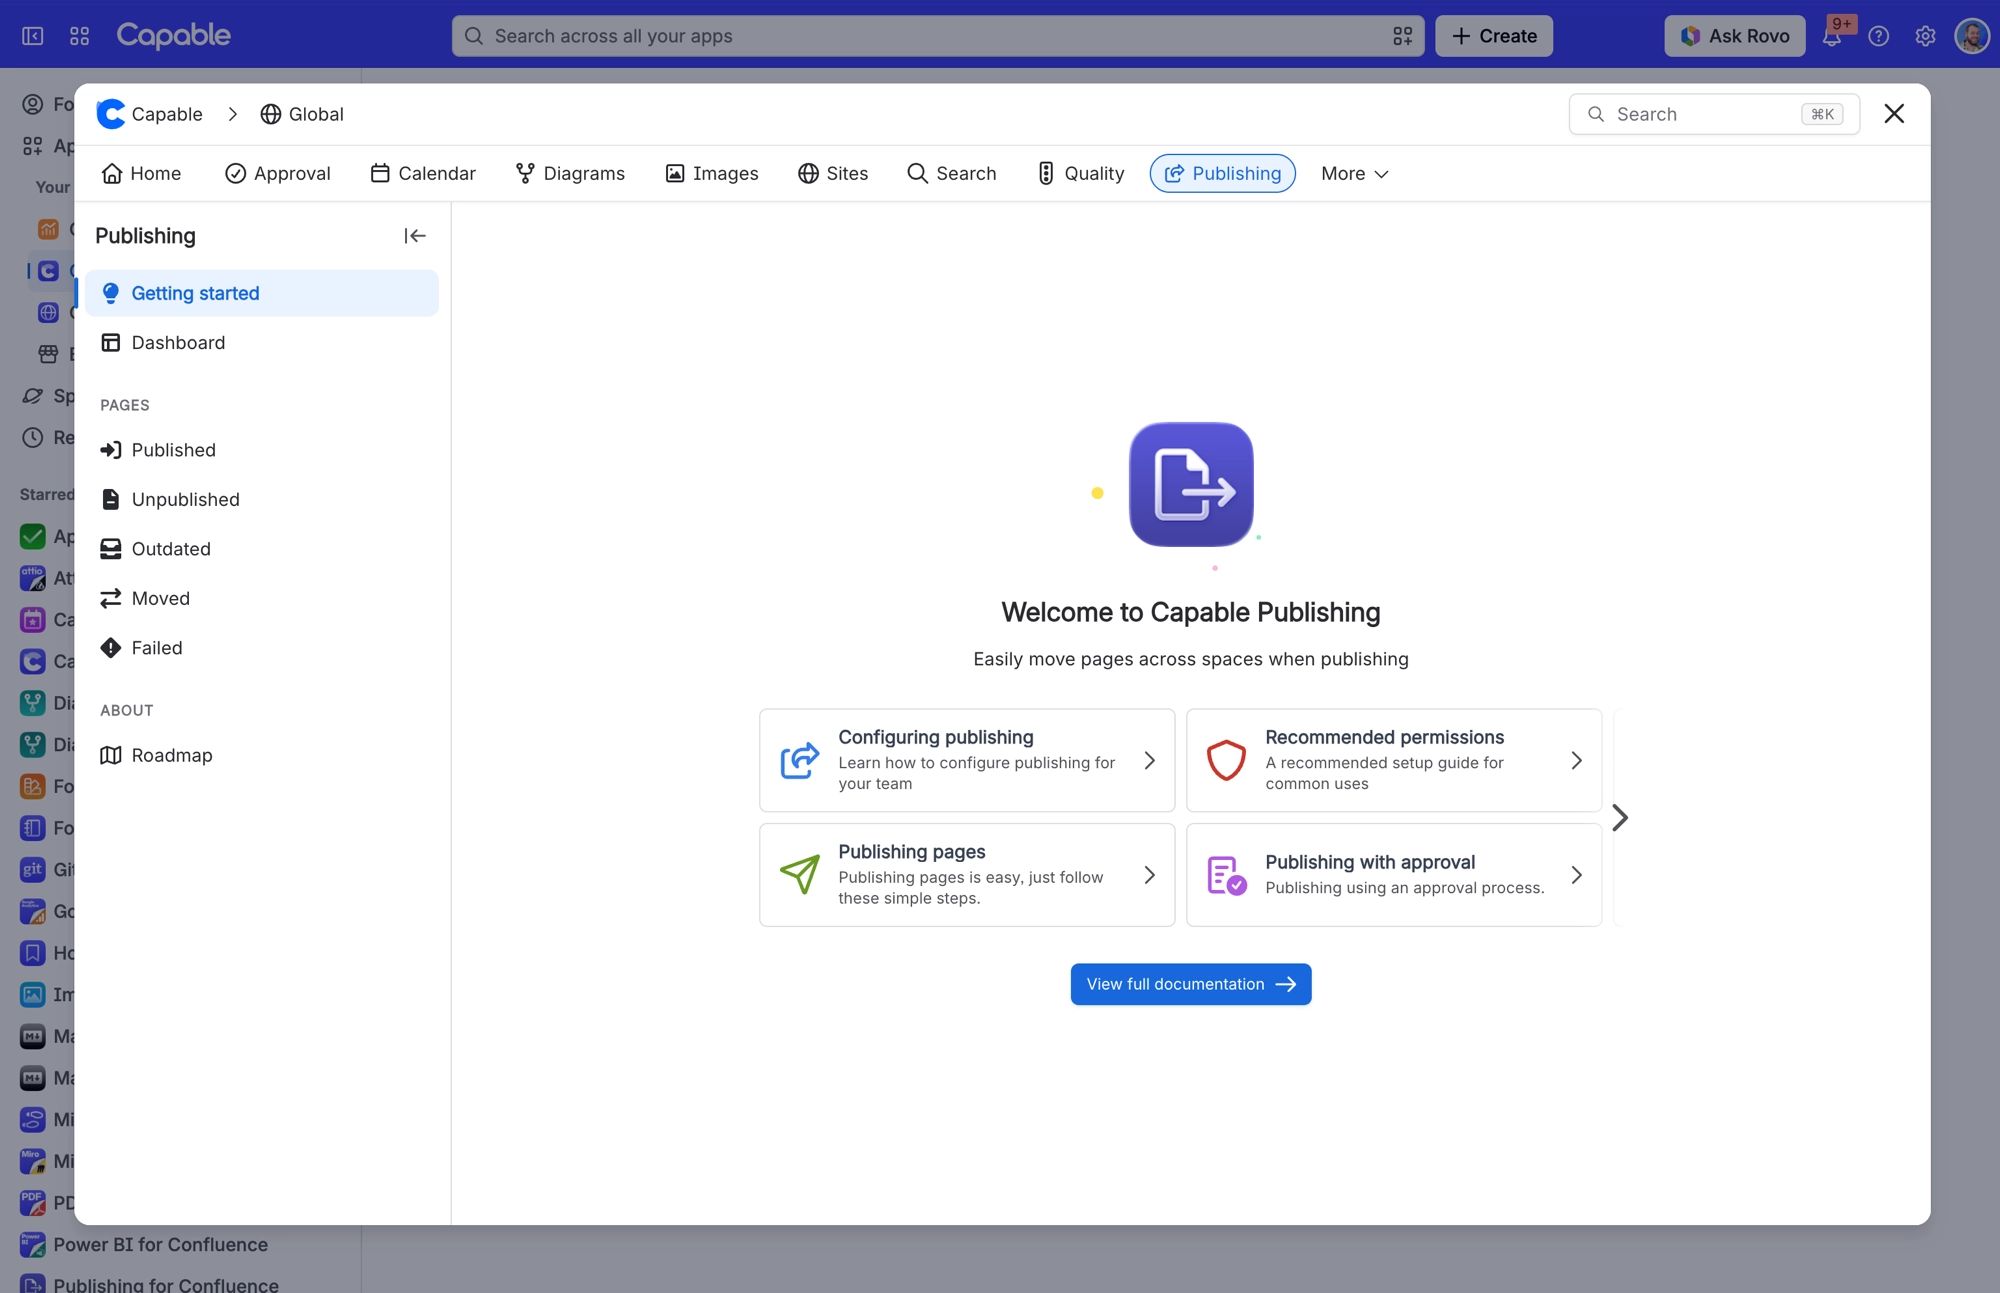Click Power BI for Confluence icon

point(33,1244)
